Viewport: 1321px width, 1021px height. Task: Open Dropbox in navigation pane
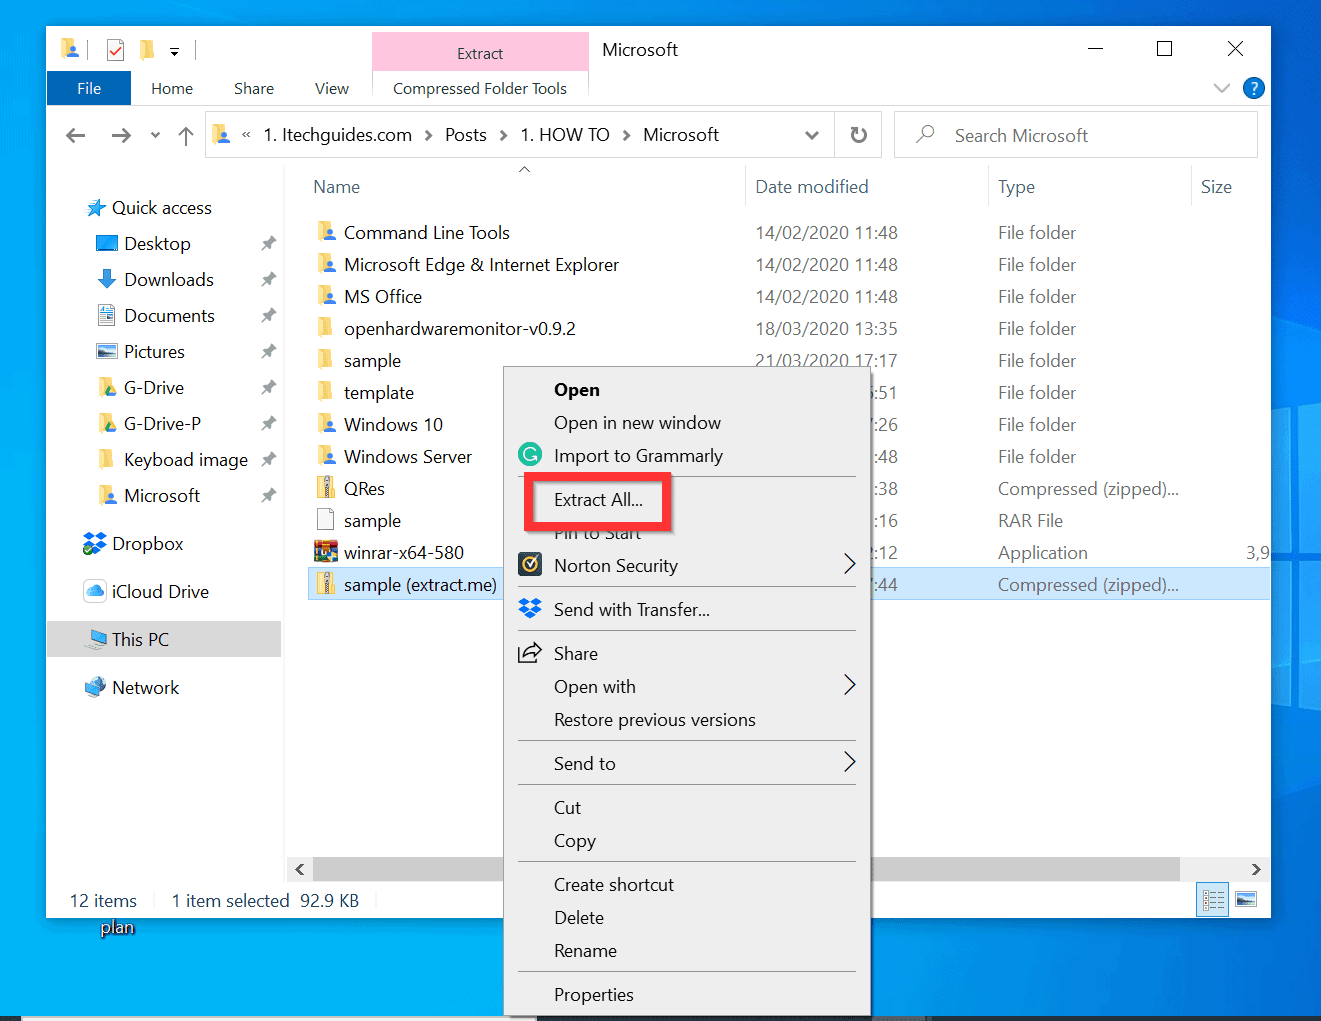pyautogui.click(x=147, y=544)
